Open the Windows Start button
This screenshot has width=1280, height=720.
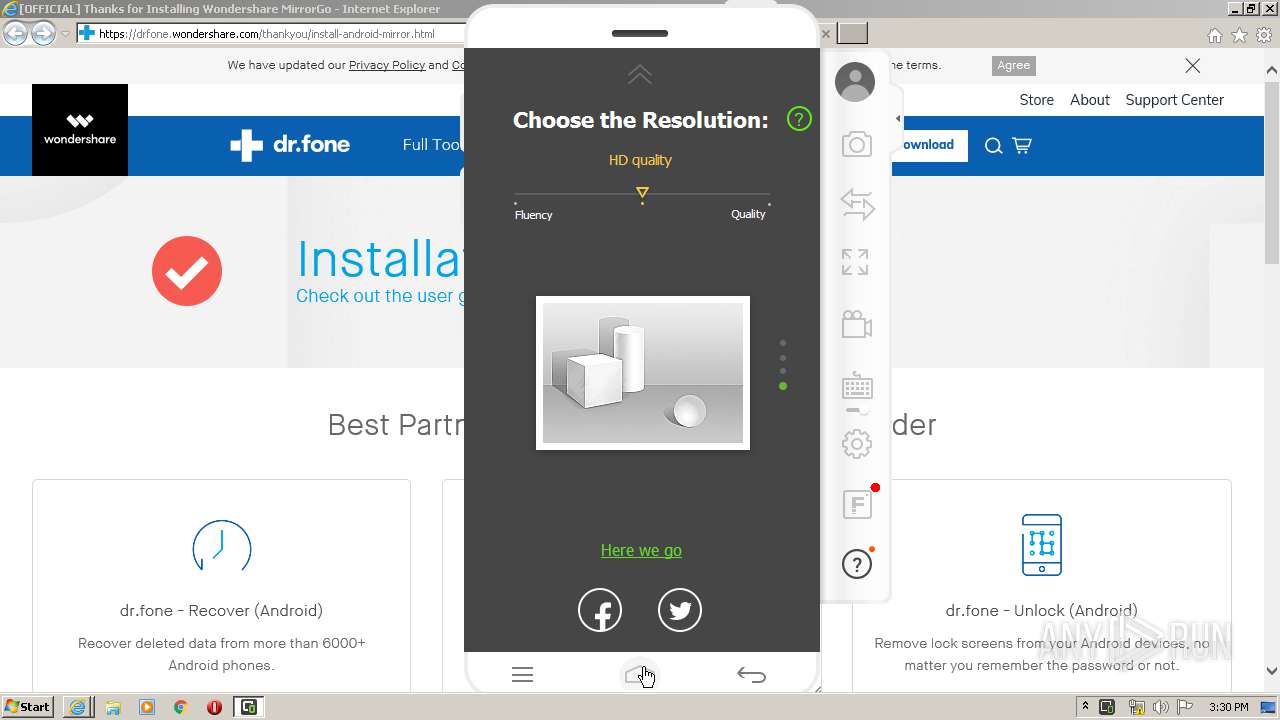click(x=28, y=707)
